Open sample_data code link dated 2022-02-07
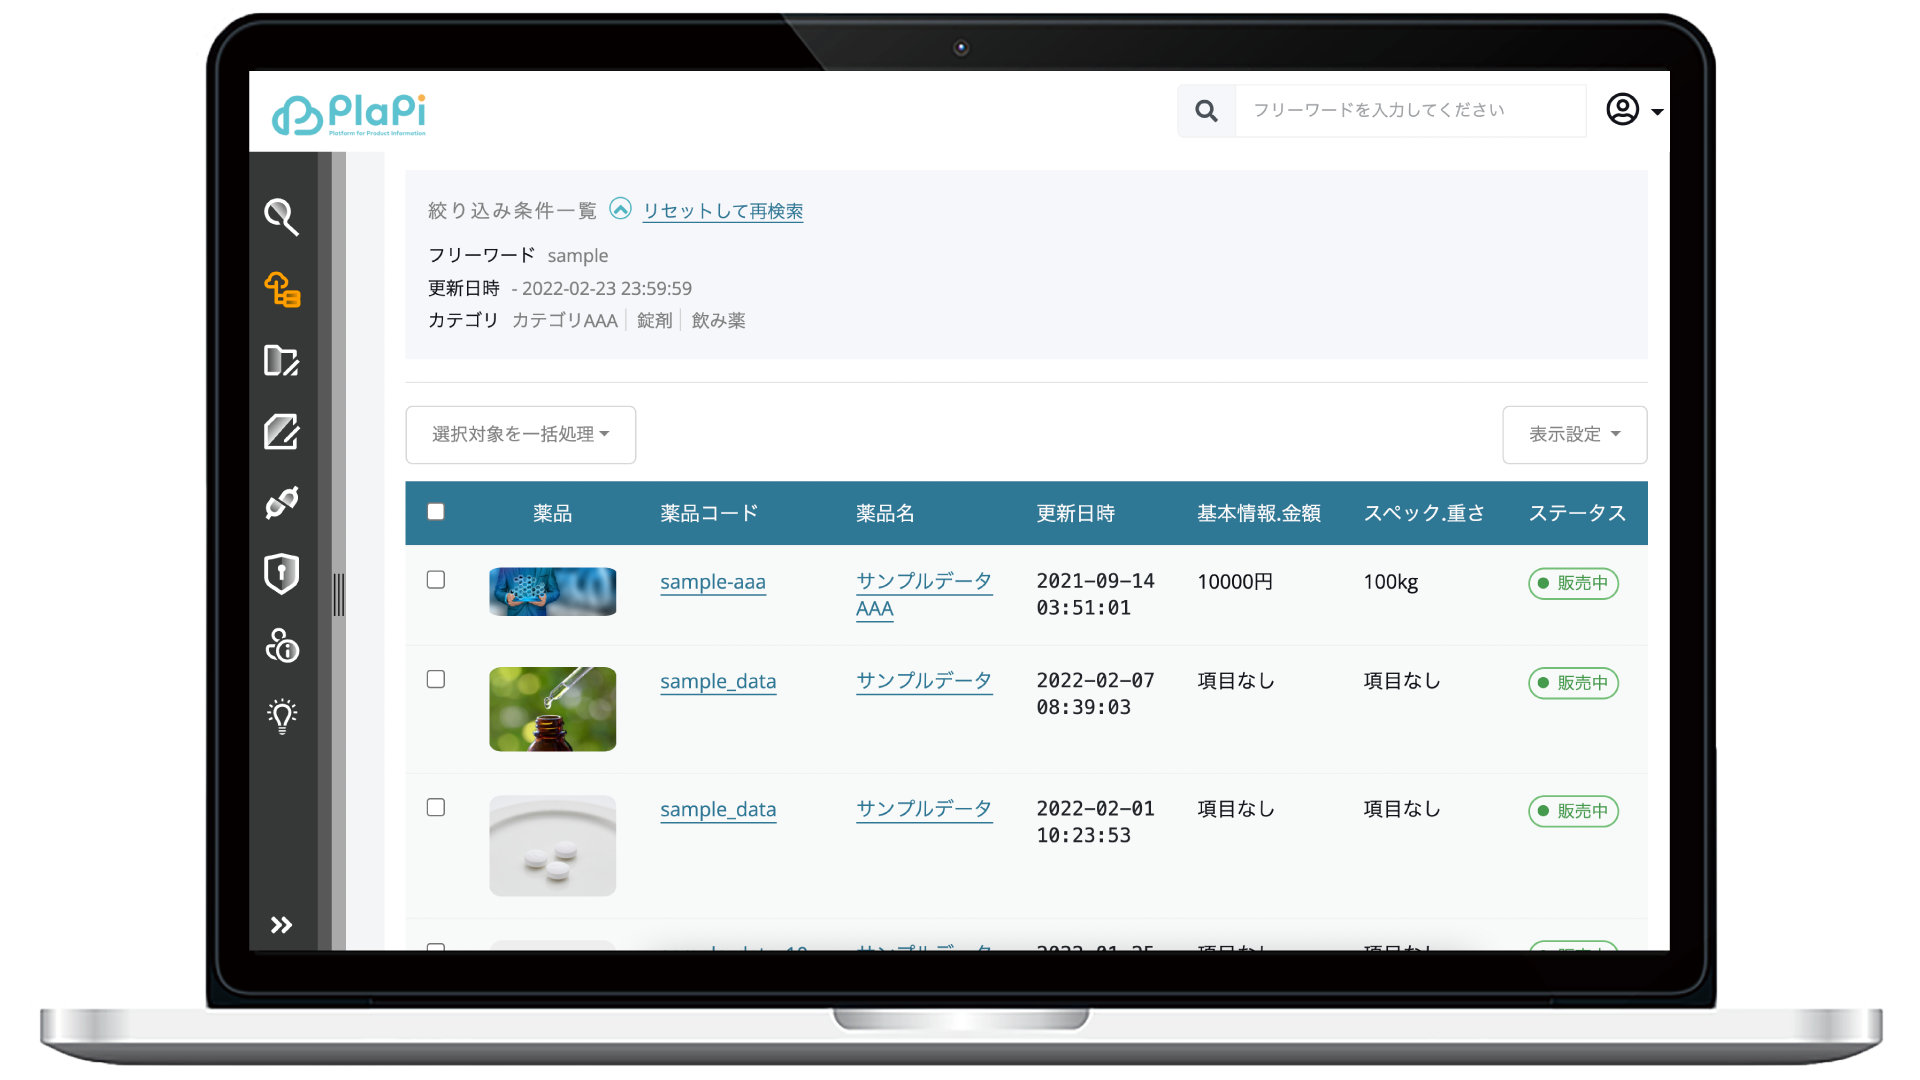The height and width of the screenshot is (1080, 1920). 718,682
